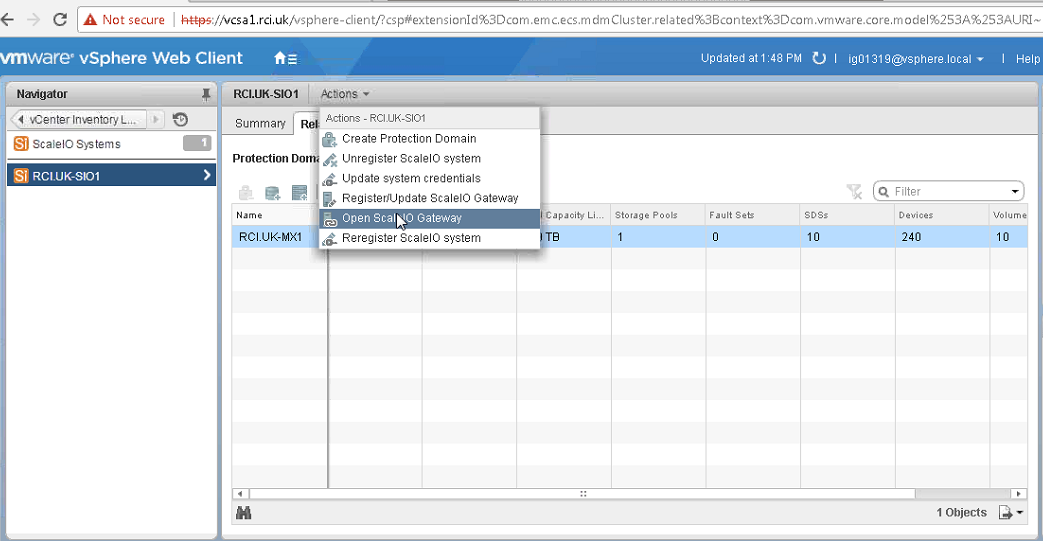Choose Reregister ScaleIO system
1043x541 pixels.
pos(430,238)
